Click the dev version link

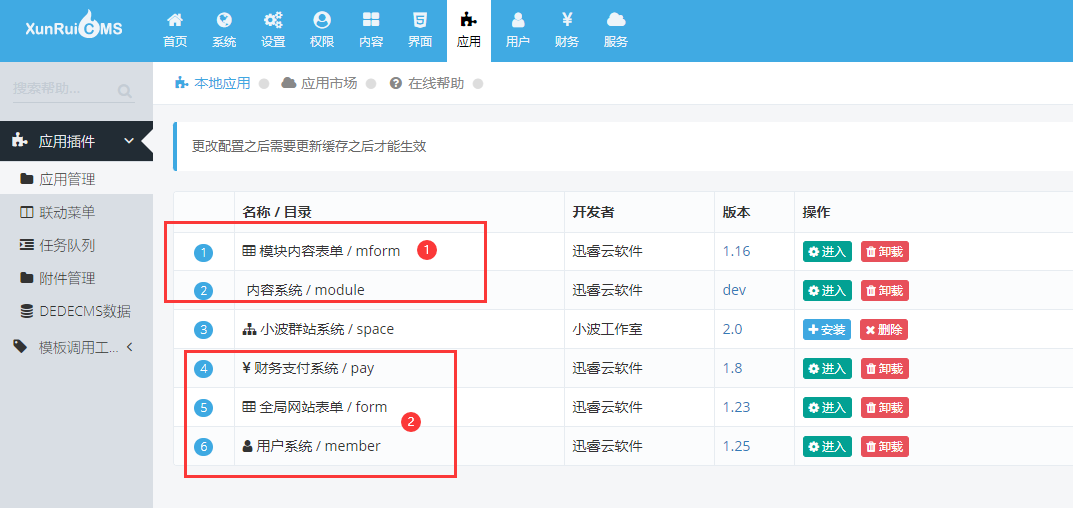pos(734,290)
